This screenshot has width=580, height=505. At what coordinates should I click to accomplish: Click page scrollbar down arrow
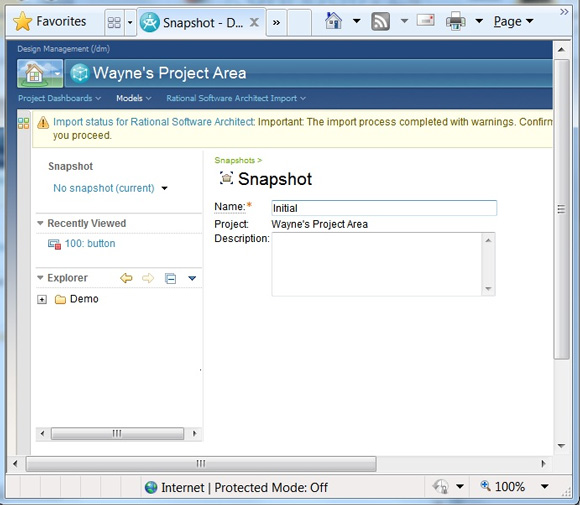click(561, 446)
